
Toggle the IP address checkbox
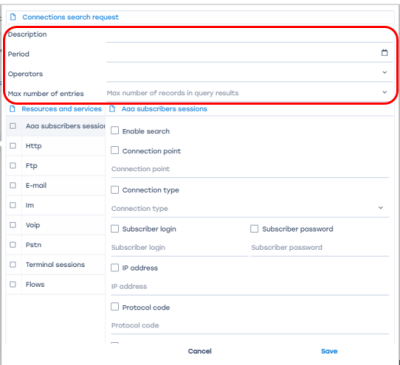pyautogui.click(x=115, y=267)
